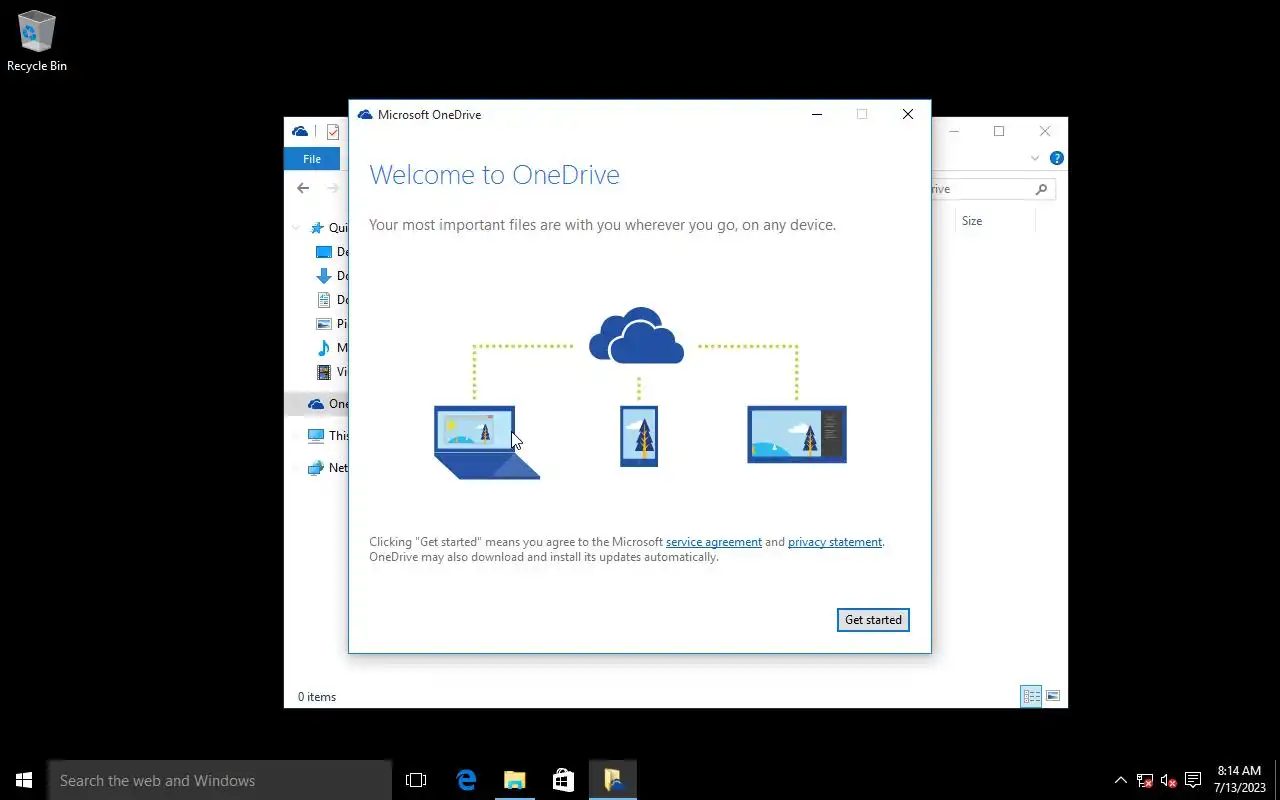Select the Pictures icon in sidebar
This screenshot has height=800, width=1280.
pos(323,324)
